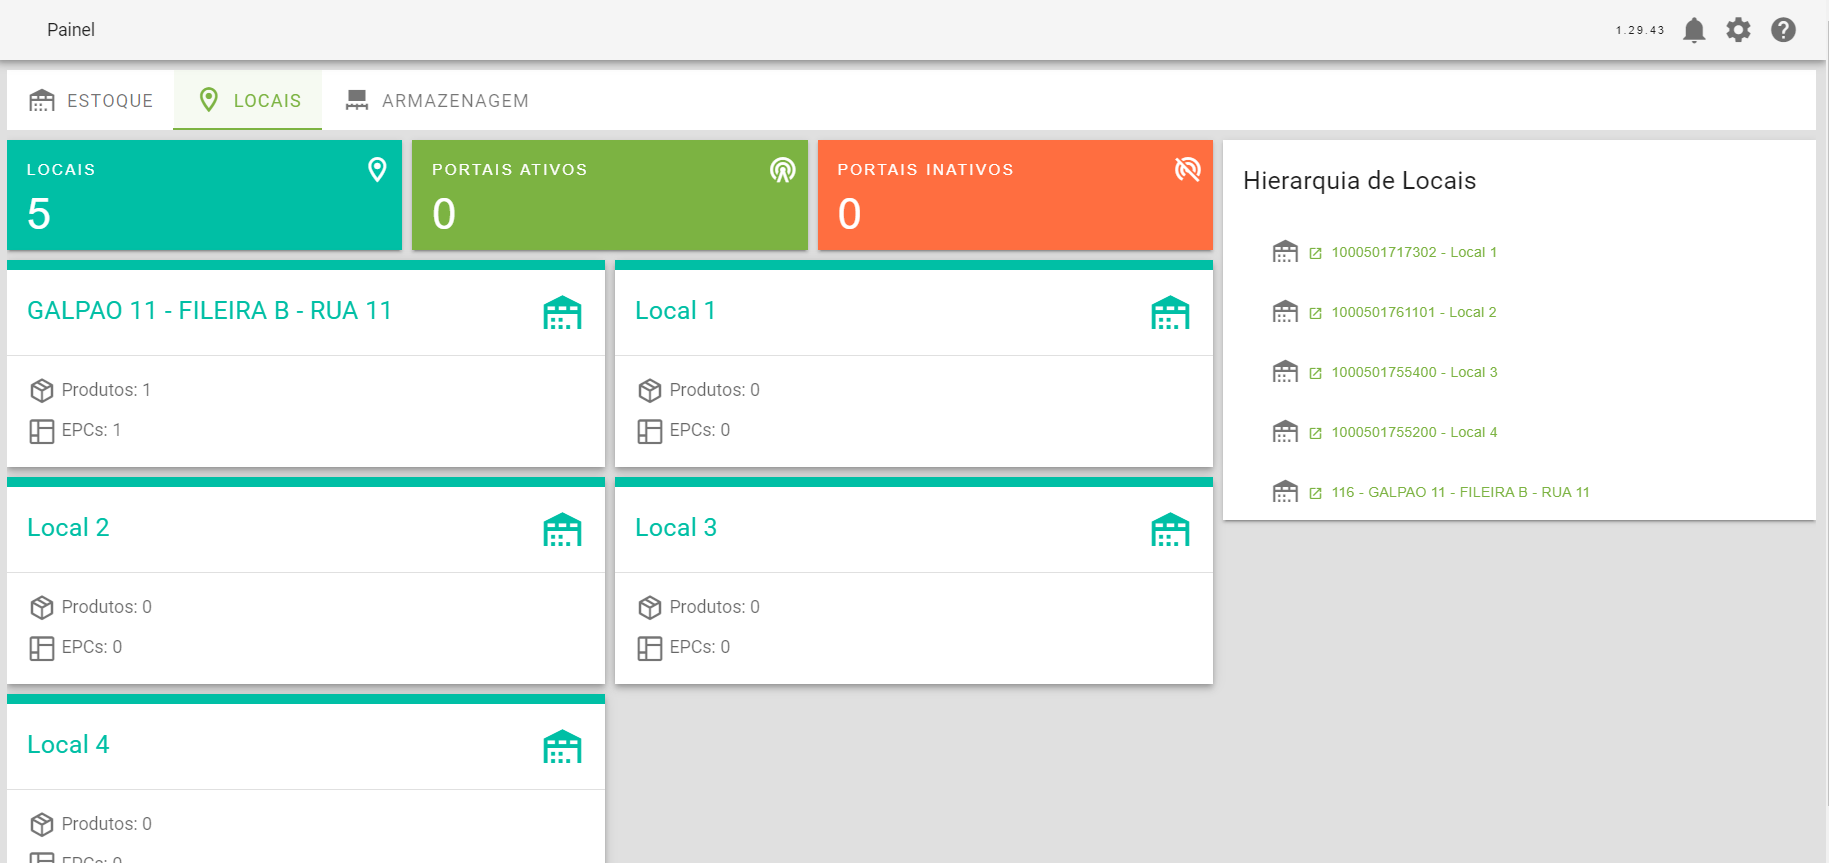This screenshot has width=1829, height=863.
Task: Click the pin icon in Locais summary card
Action: [x=377, y=170]
